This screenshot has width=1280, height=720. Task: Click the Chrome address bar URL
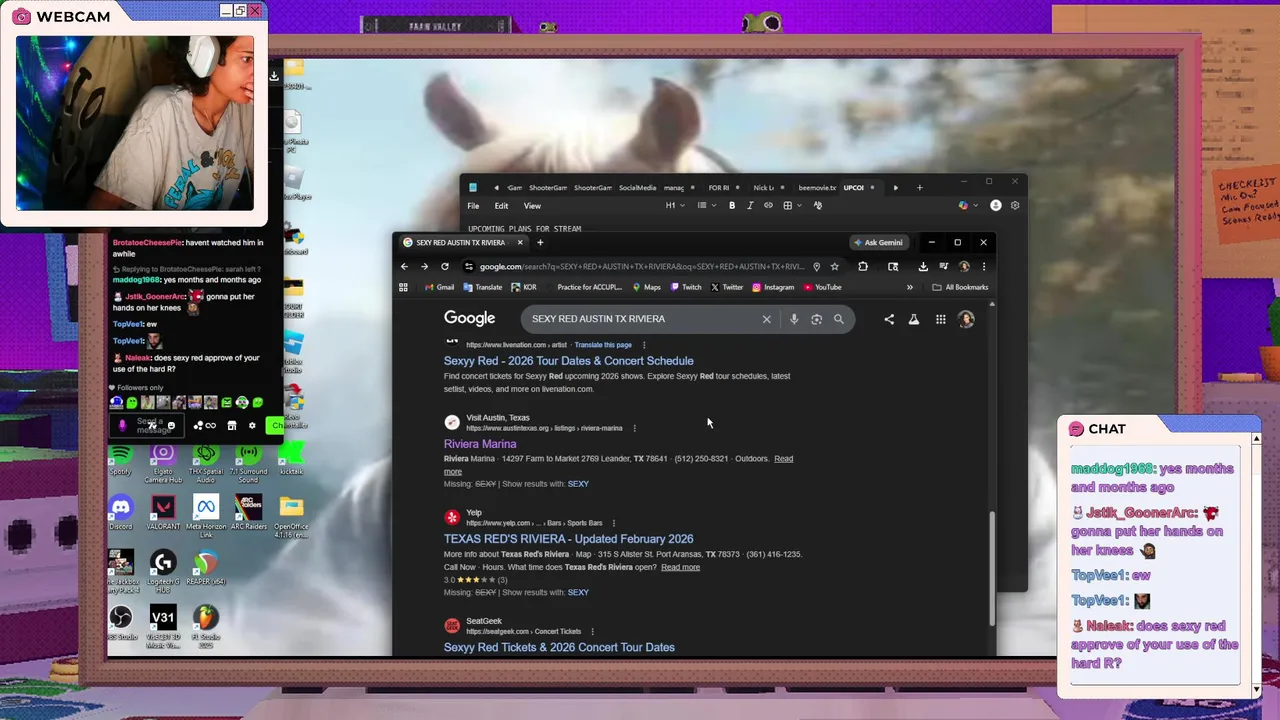(641, 267)
